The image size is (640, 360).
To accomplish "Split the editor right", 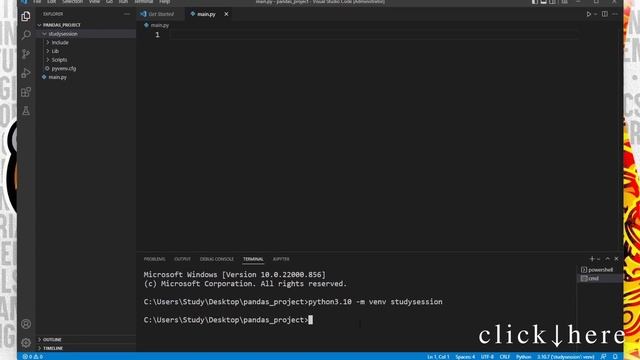I will (604, 14).
